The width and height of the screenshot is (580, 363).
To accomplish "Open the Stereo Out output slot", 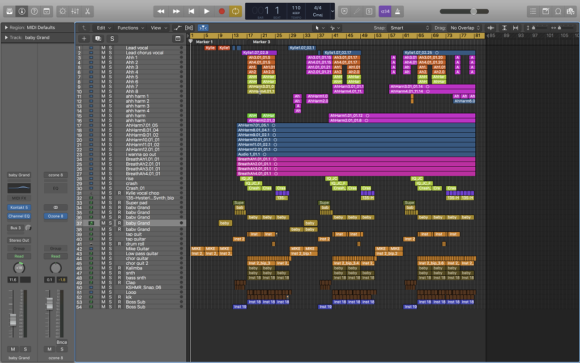I will (19, 240).
